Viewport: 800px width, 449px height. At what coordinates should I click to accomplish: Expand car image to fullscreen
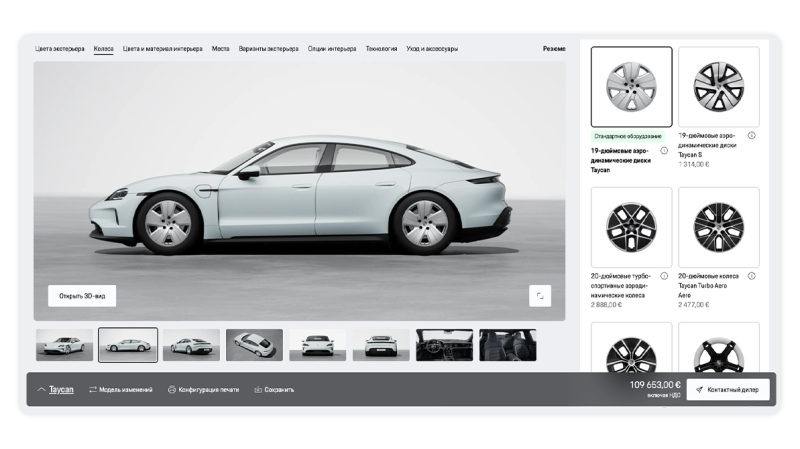tap(540, 296)
